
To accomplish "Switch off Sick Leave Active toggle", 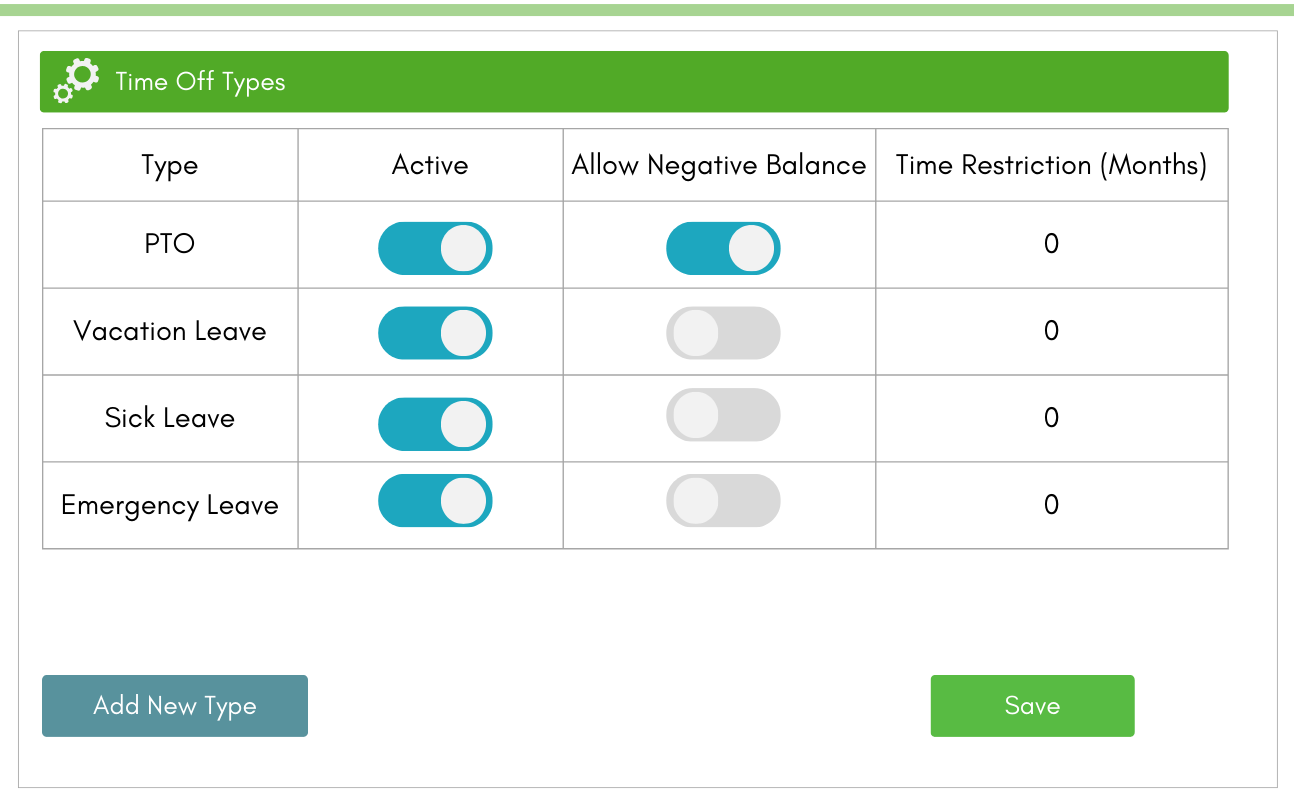I will 435,424.
